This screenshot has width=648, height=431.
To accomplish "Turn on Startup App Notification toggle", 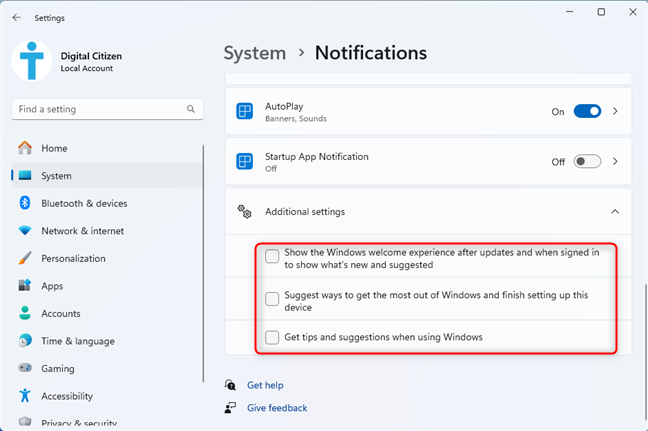I will point(587,161).
